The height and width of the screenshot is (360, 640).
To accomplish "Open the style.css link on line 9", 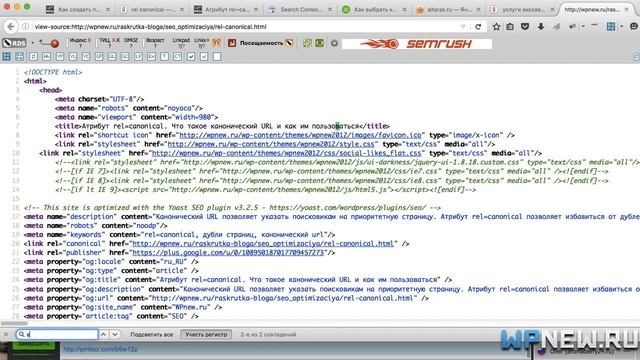I will [x=271, y=144].
